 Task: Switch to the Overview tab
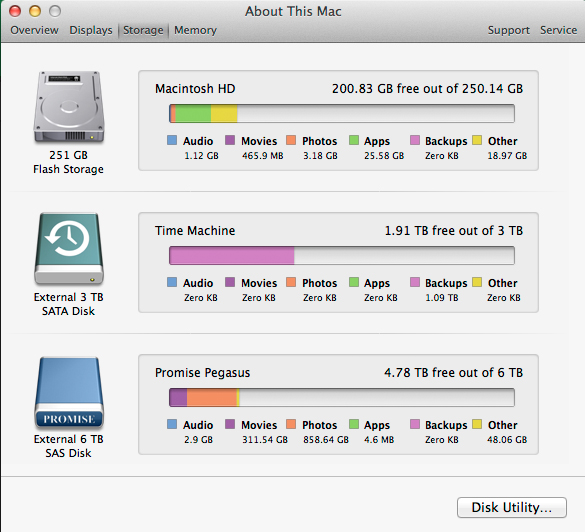pos(34,30)
